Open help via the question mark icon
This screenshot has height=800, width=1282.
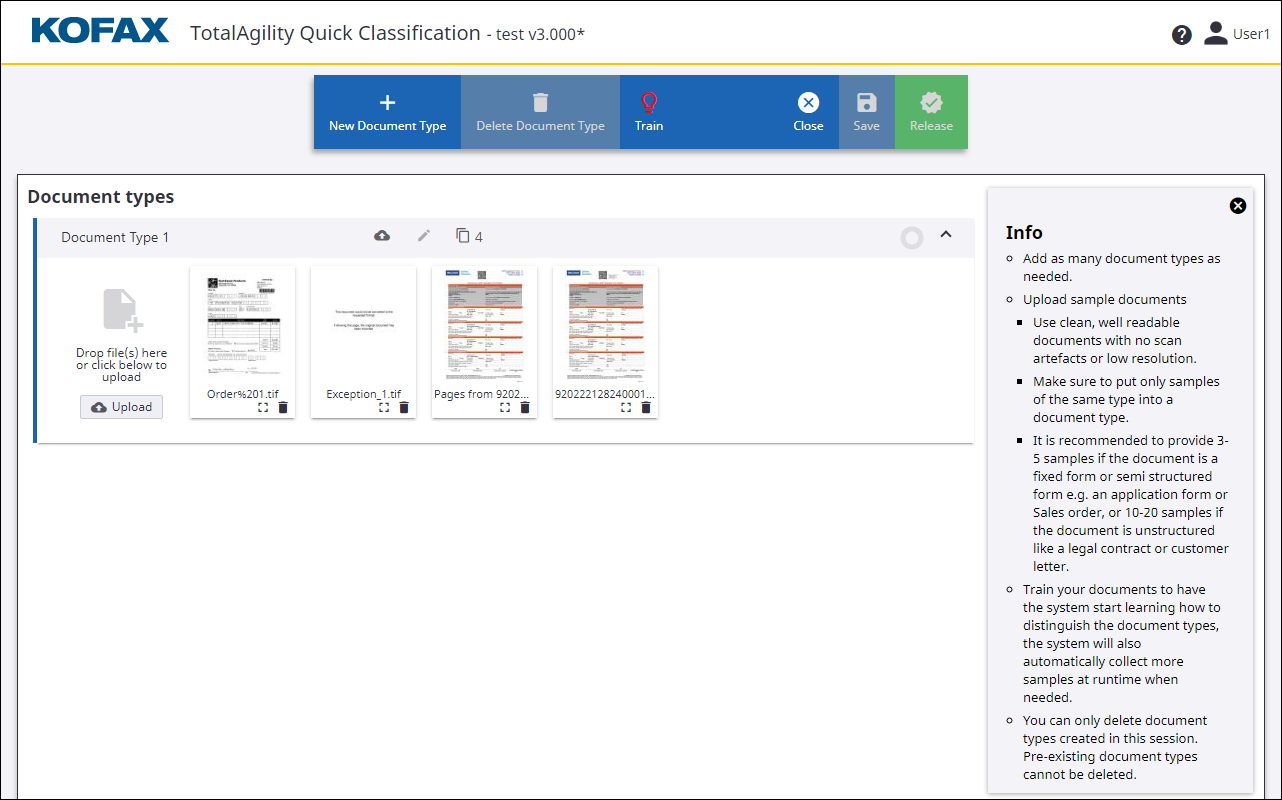pos(1182,34)
